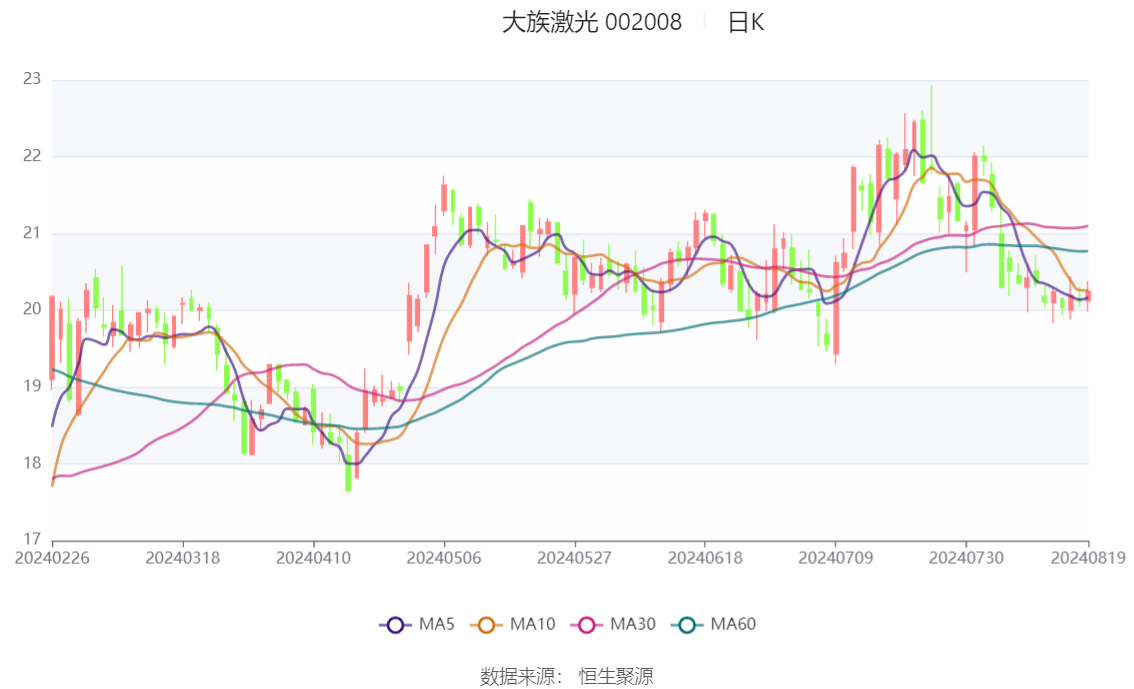Select the 日K period label
This screenshot has width=1134, height=689.
746,22
